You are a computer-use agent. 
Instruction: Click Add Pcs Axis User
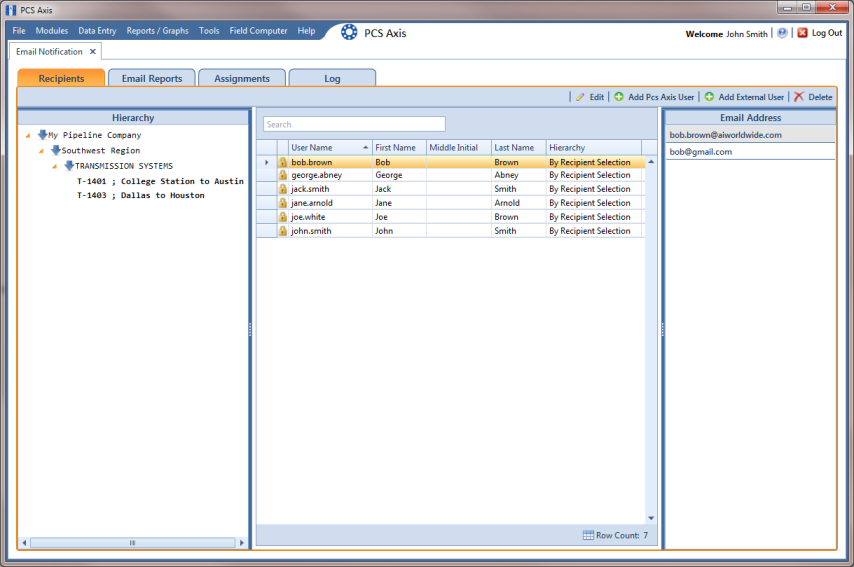coord(661,97)
